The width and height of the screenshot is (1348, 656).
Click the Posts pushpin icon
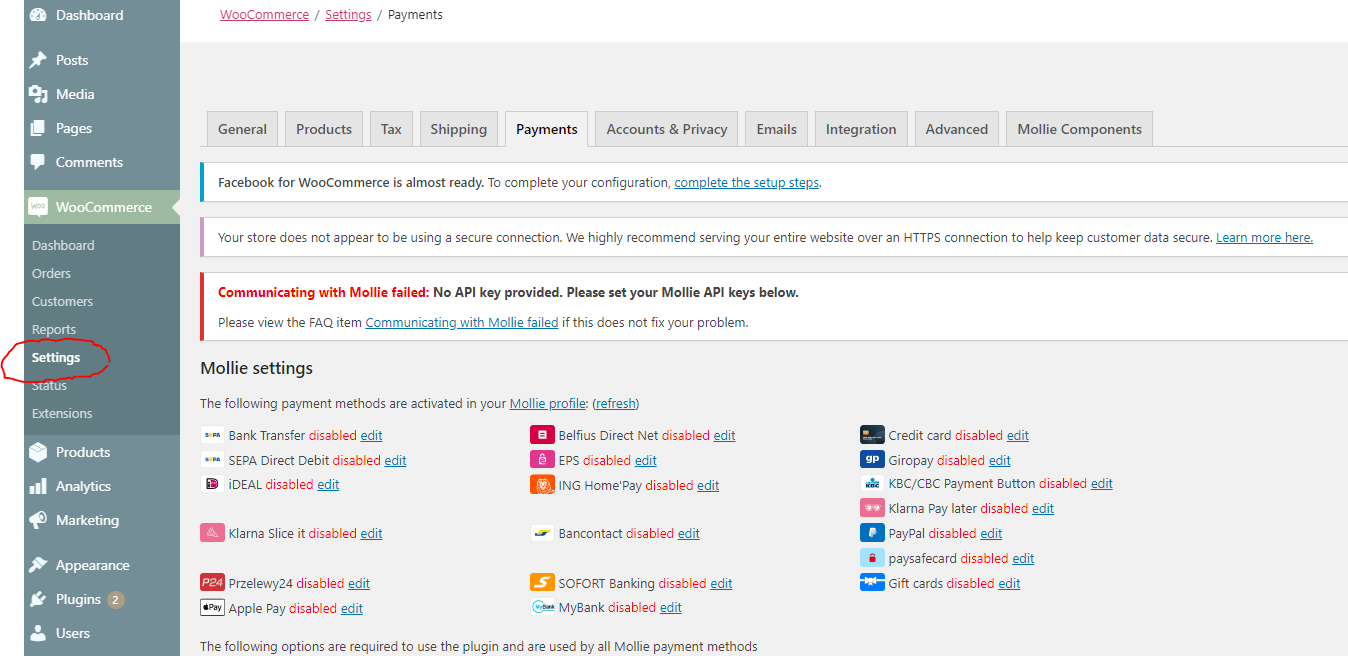click(x=38, y=60)
